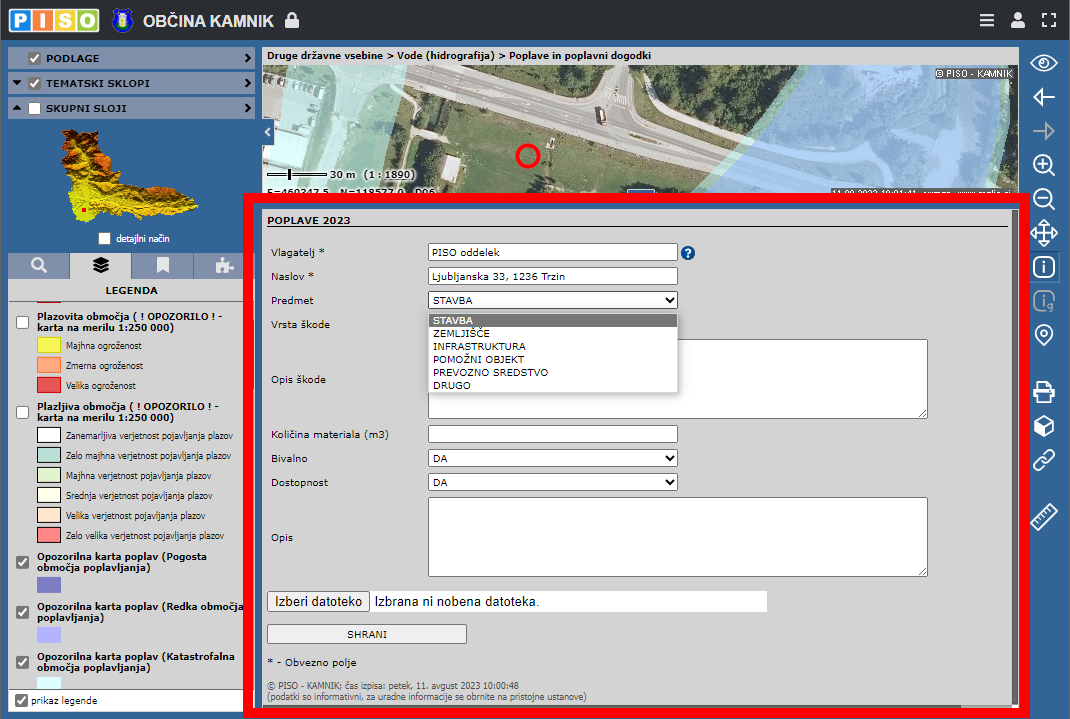Select the pan map arrows tool
Image resolution: width=1070 pixels, height=719 pixels.
point(1044,233)
